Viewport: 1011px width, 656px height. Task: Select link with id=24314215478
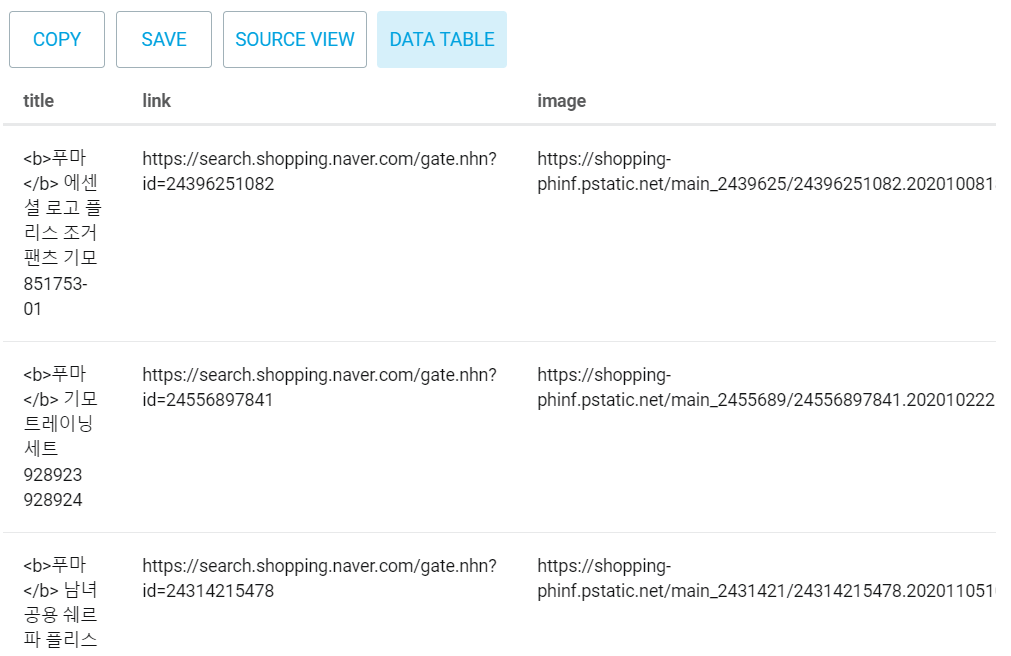(320, 578)
